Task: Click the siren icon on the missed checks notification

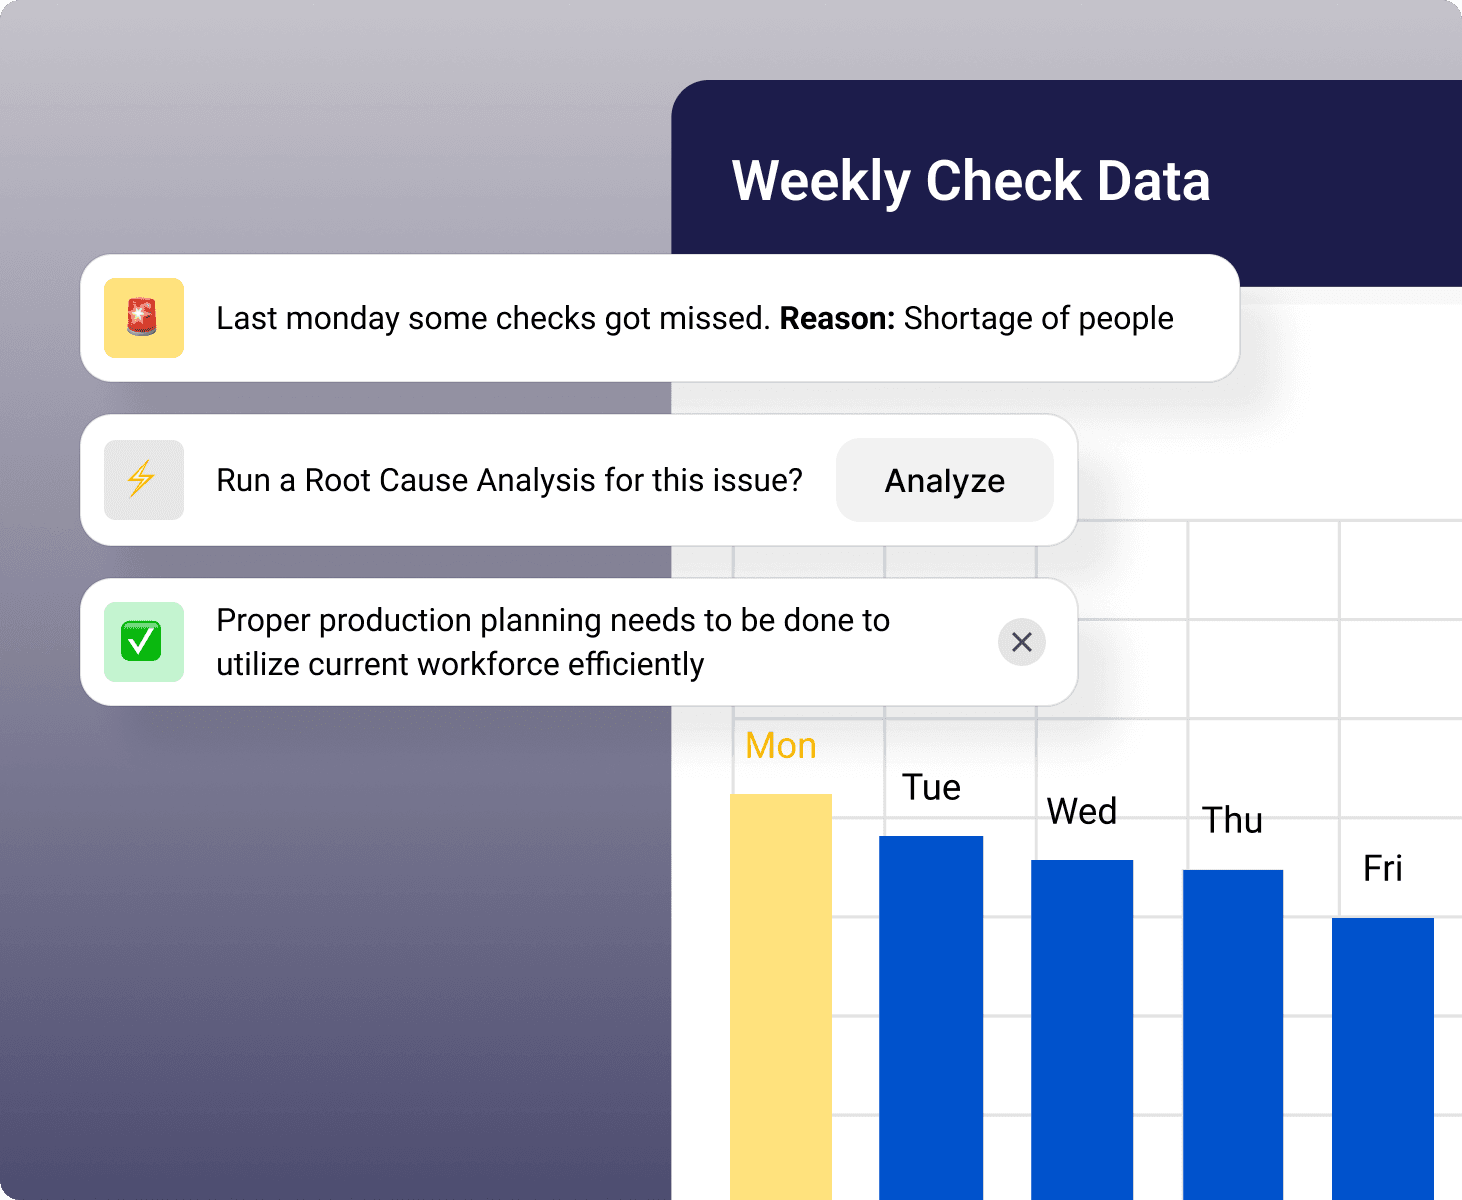Action: (143, 318)
